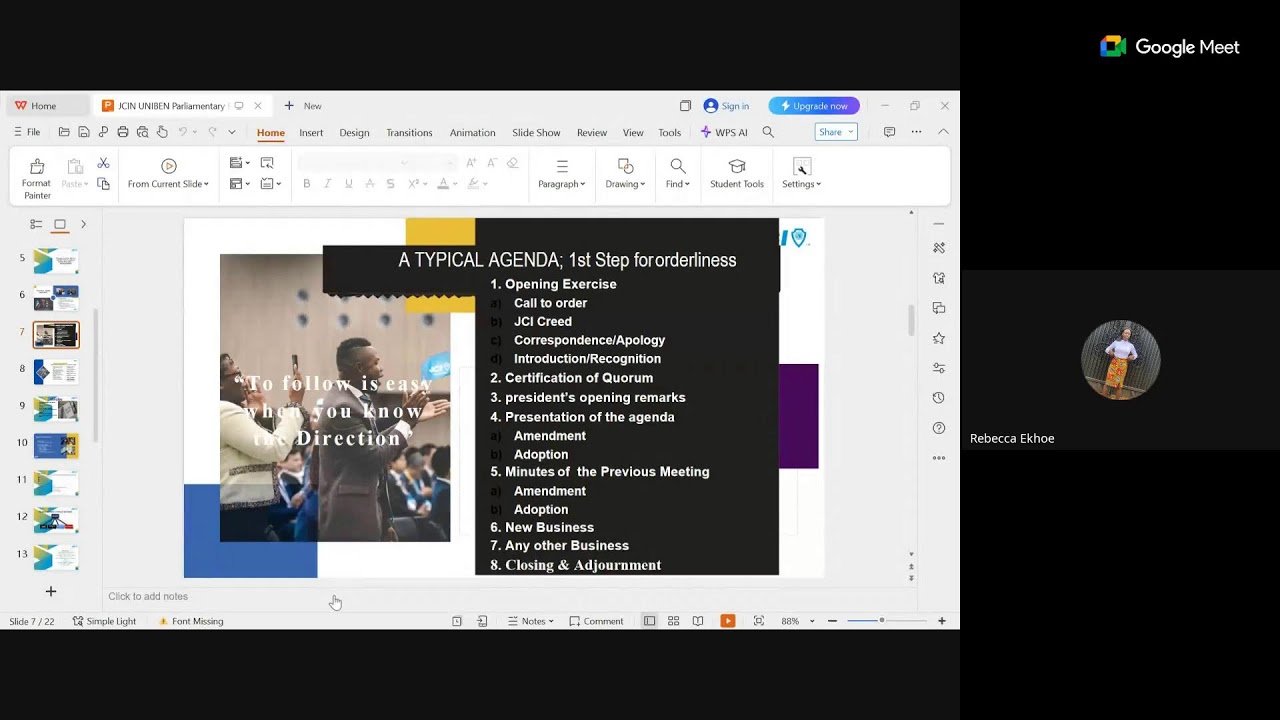Click the Copy icon below scissors
The height and width of the screenshot is (720, 1280).
coord(103,184)
